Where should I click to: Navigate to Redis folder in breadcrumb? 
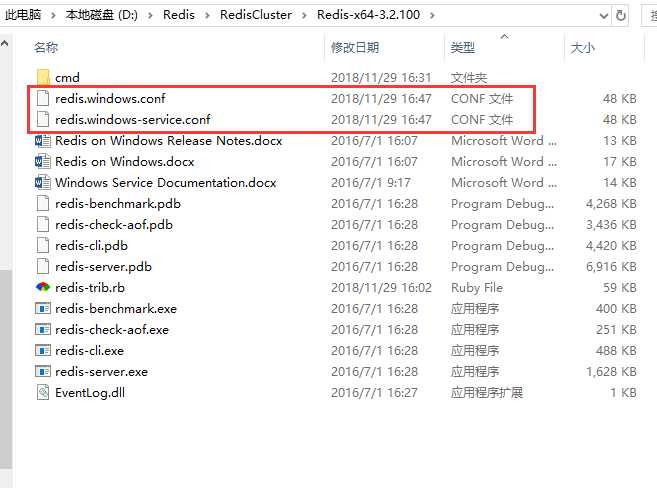(x=179, y=15)
